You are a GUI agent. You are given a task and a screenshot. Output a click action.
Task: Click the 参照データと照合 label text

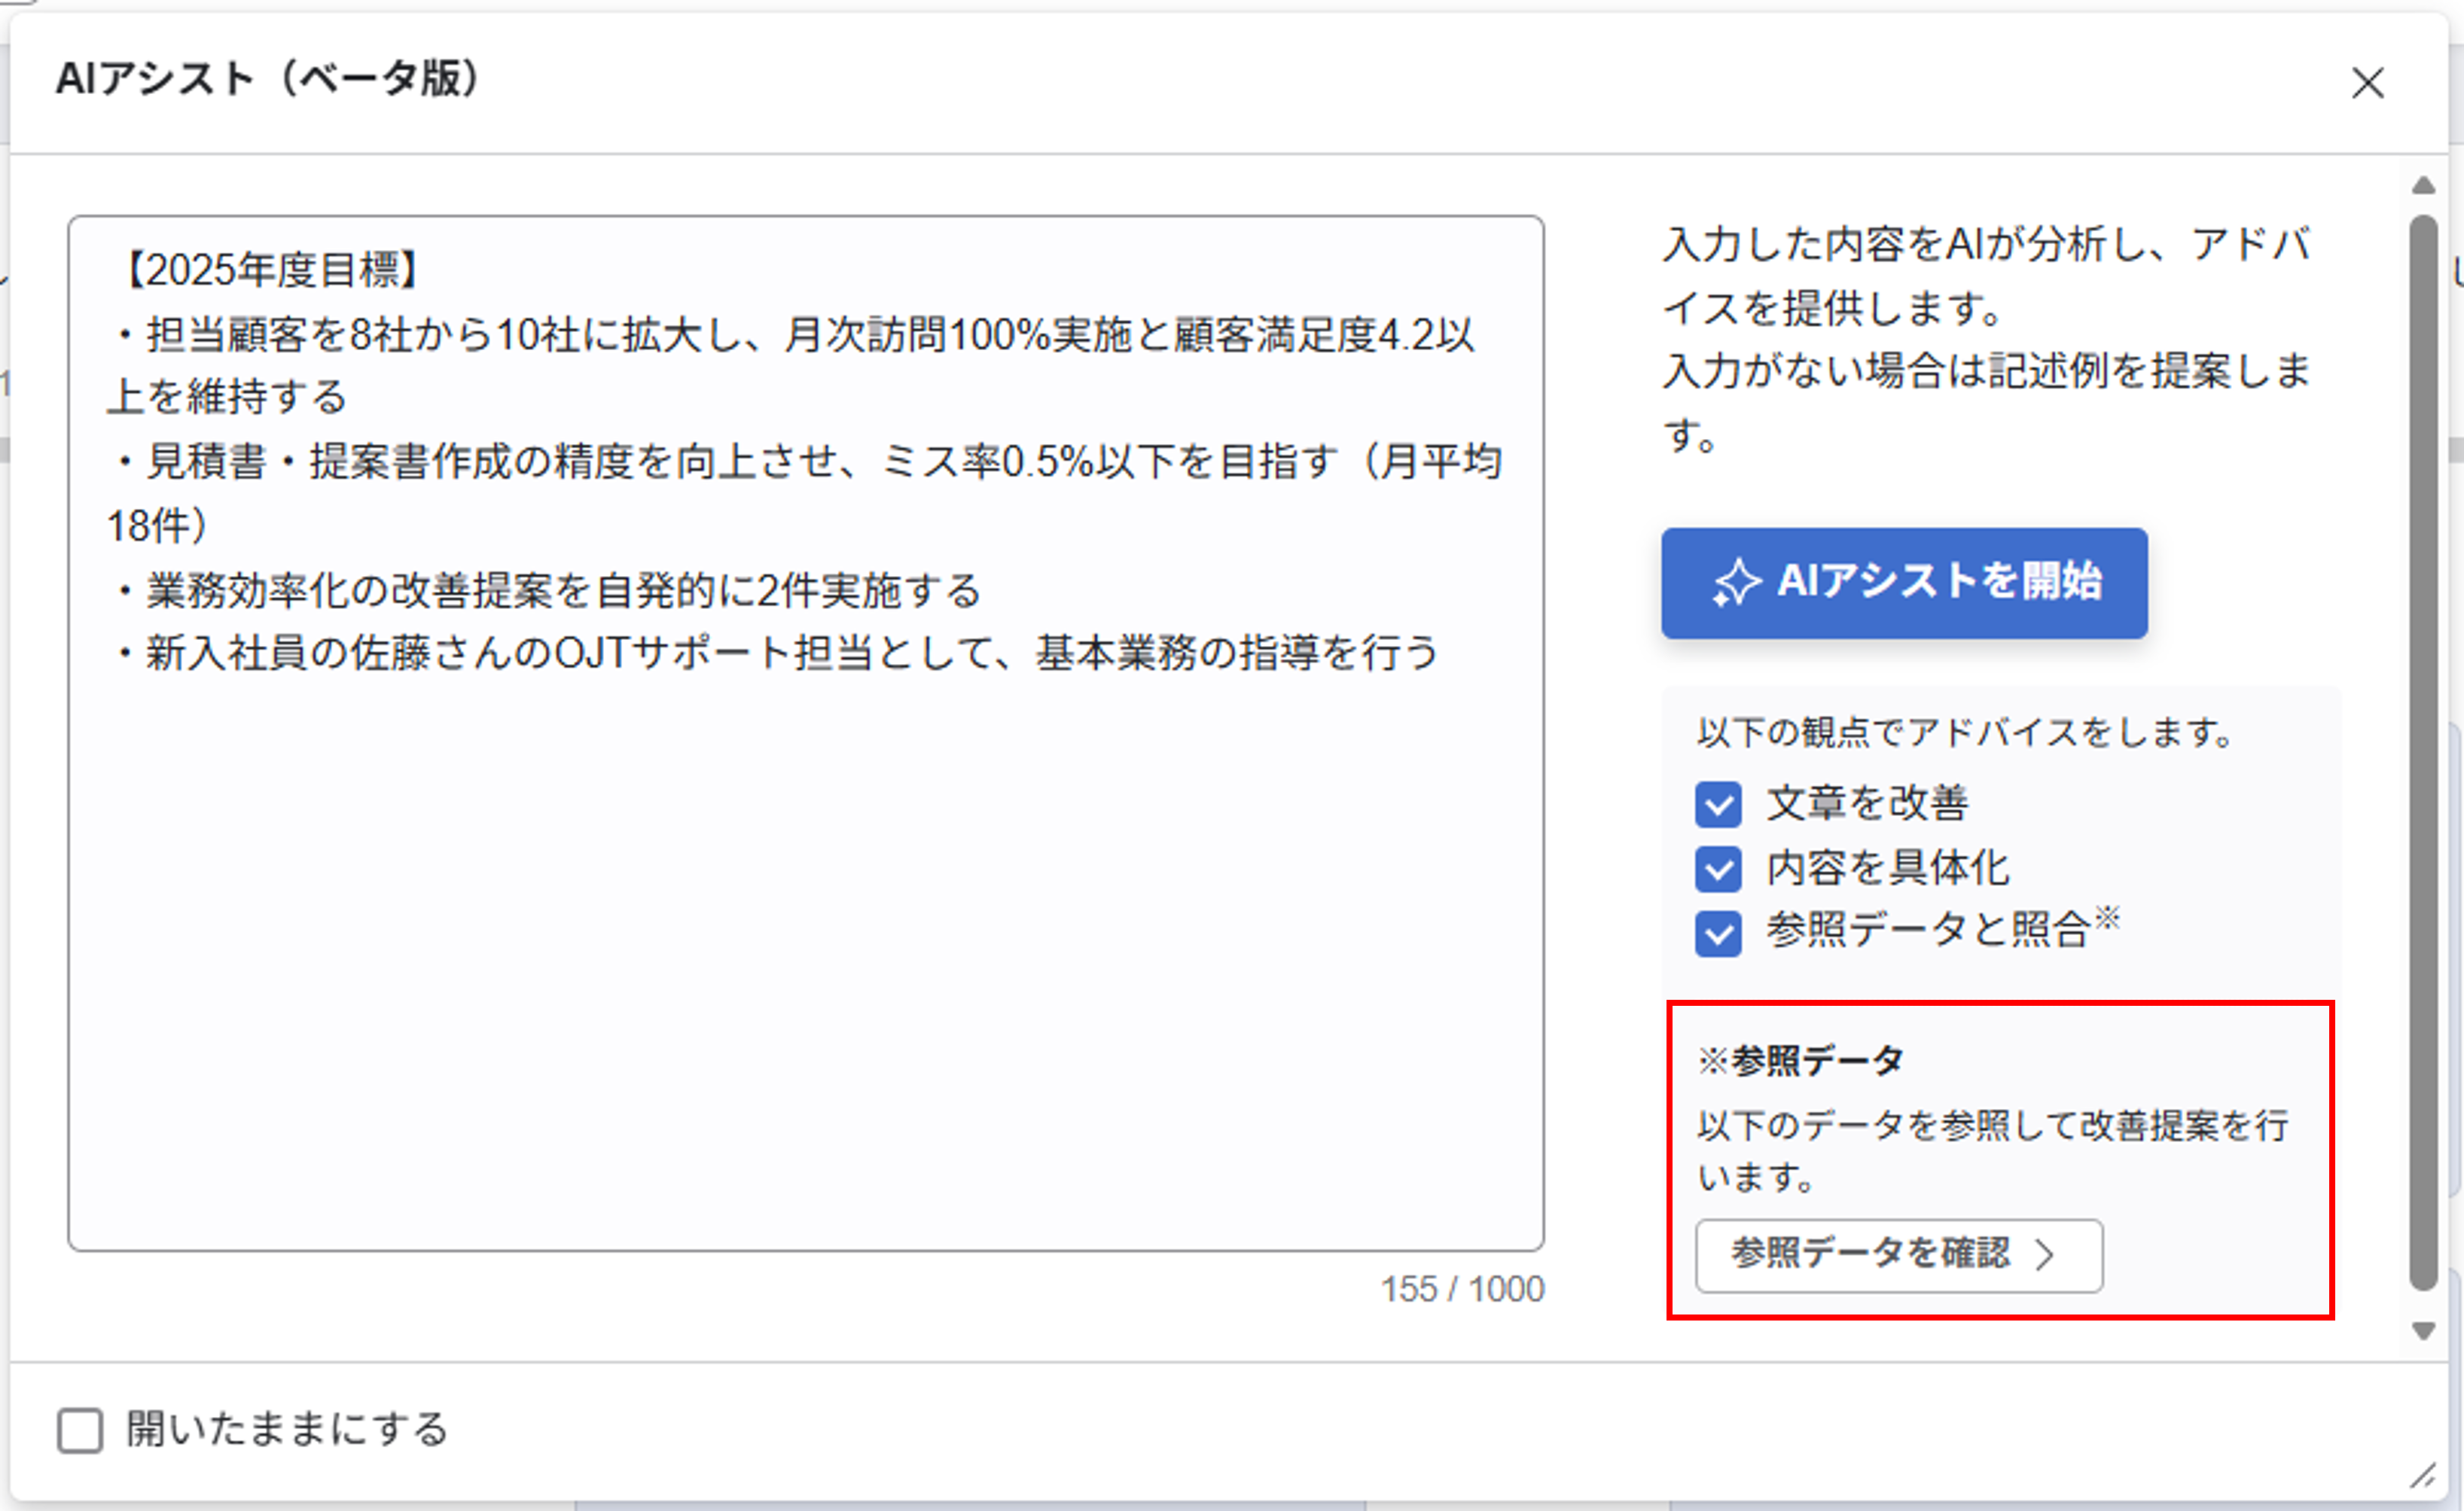1927,931
